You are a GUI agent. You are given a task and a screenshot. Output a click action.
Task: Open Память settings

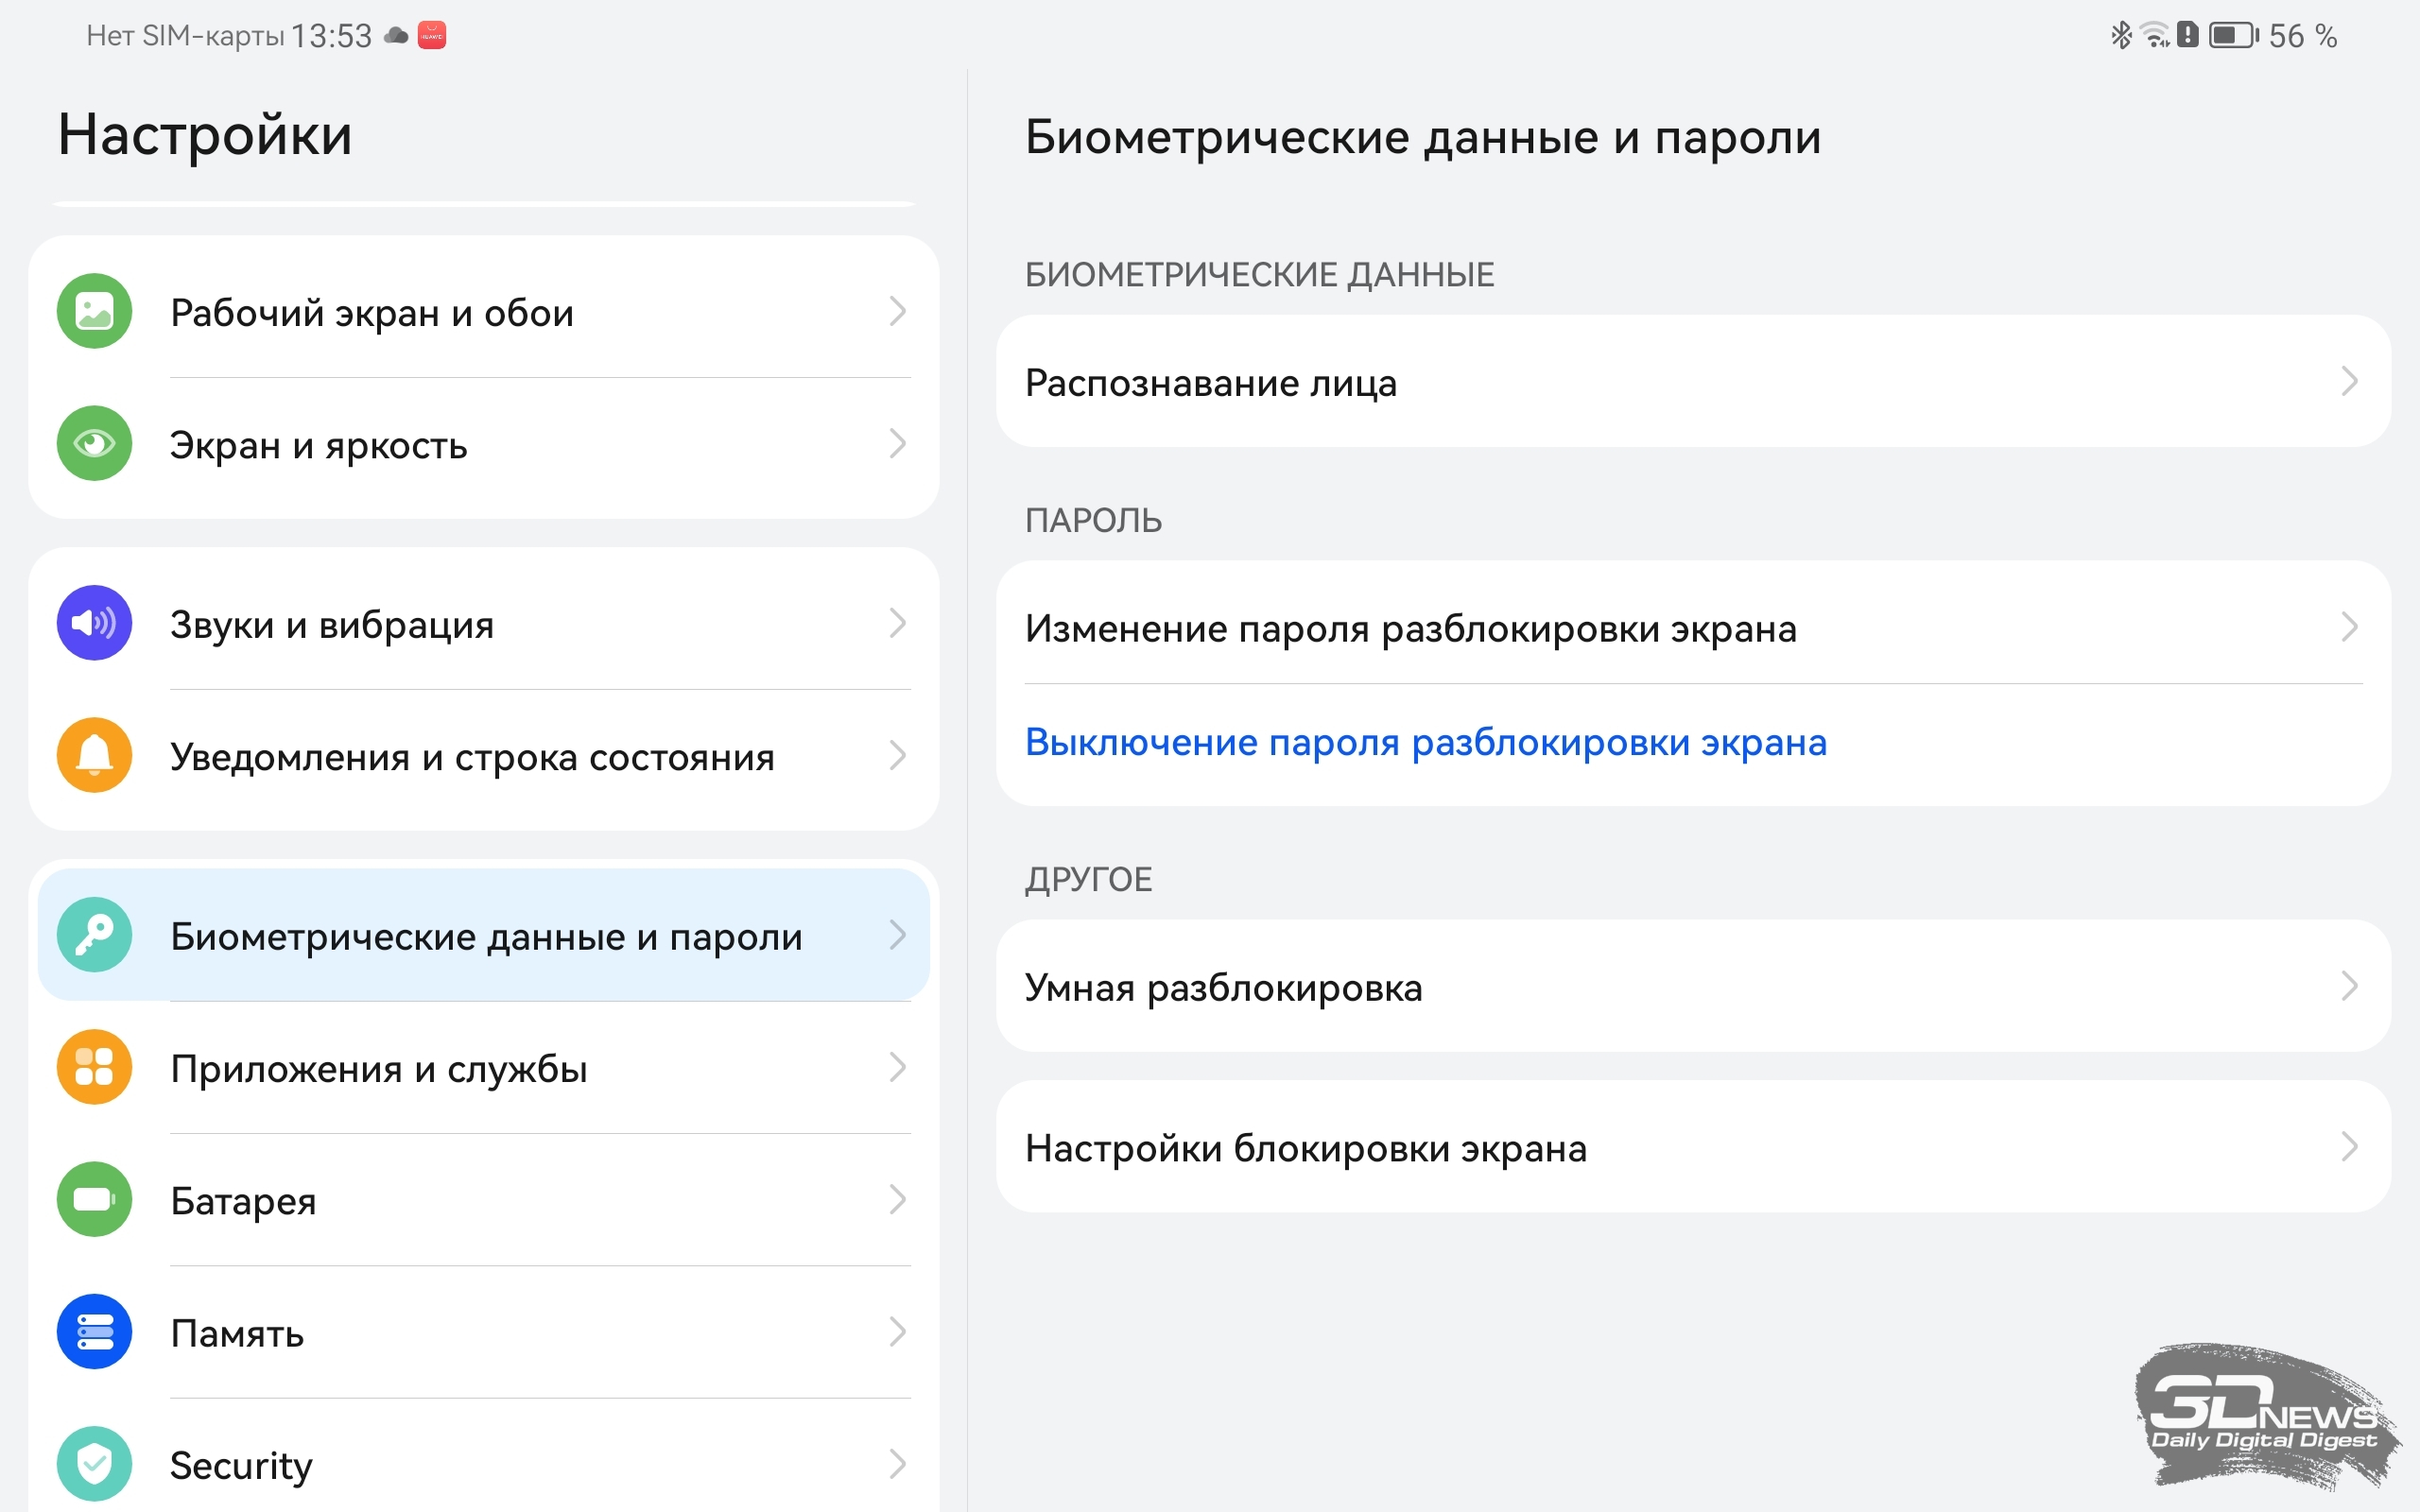[484, 1332]
